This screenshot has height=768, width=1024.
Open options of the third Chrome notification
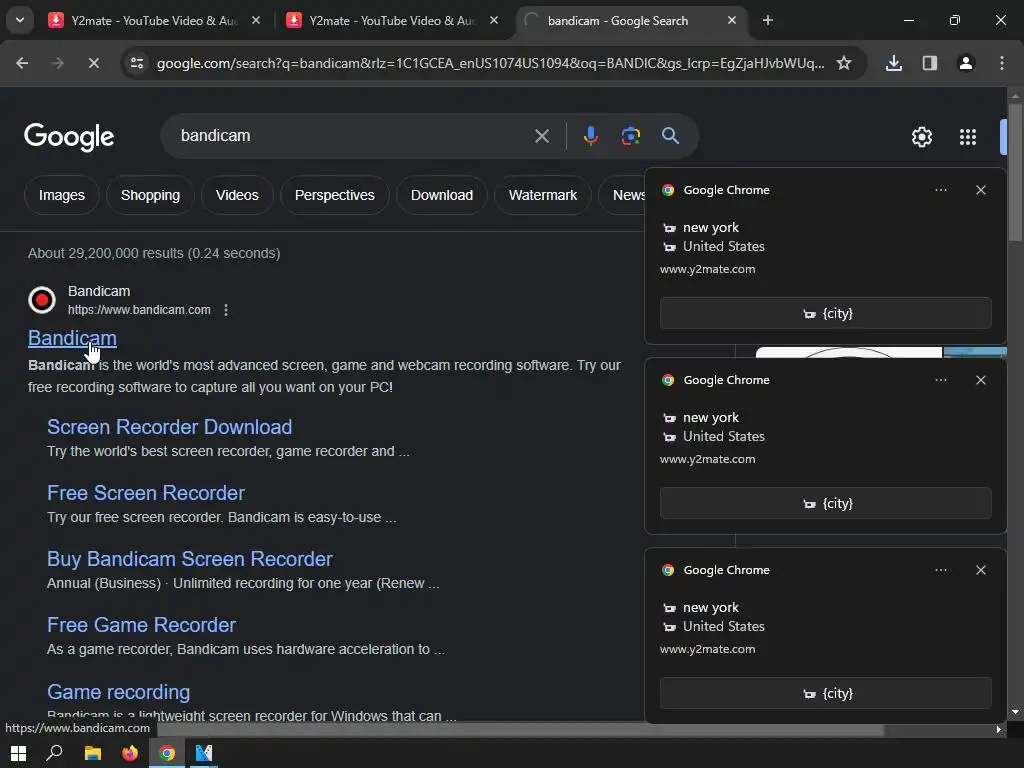tap(940, 570)
